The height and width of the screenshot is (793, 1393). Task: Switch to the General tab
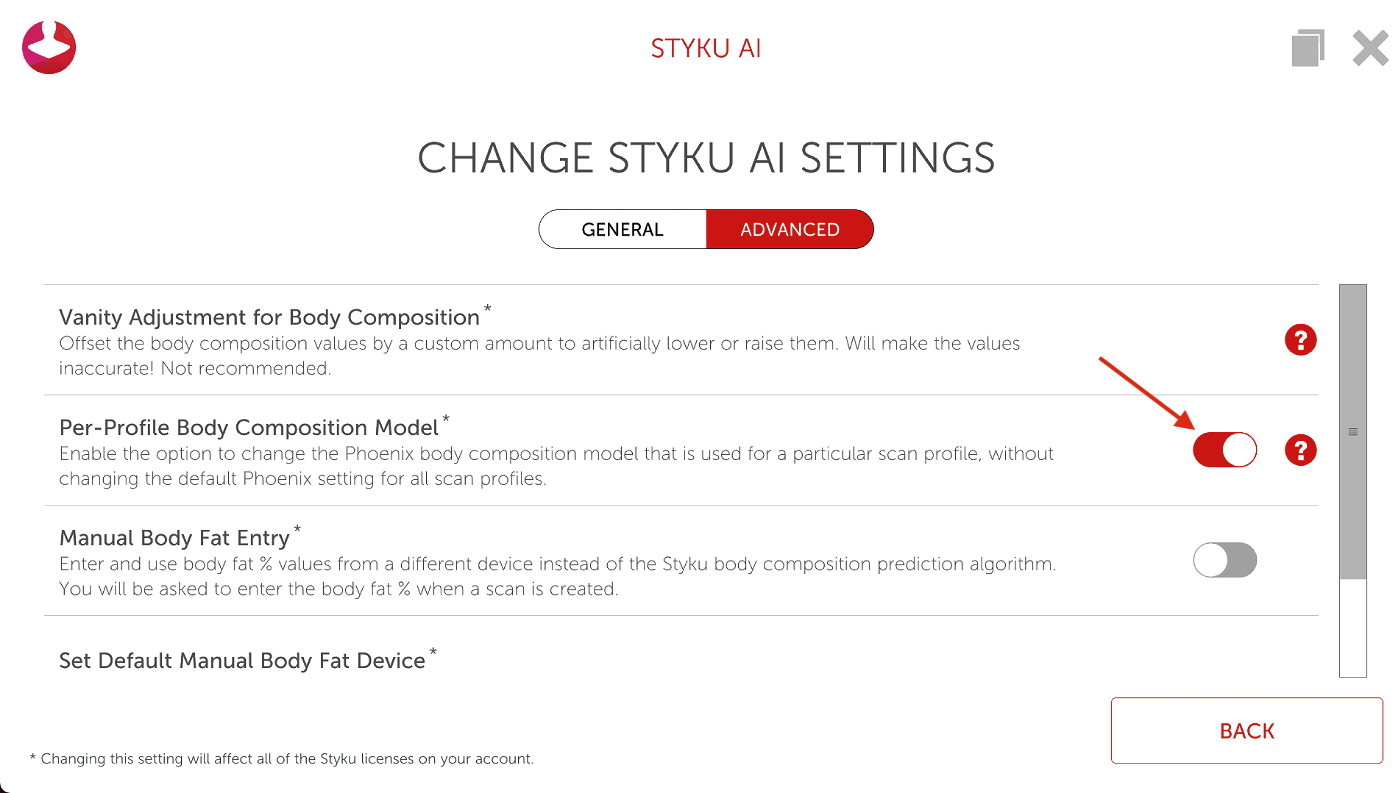(x=622, y=229)
